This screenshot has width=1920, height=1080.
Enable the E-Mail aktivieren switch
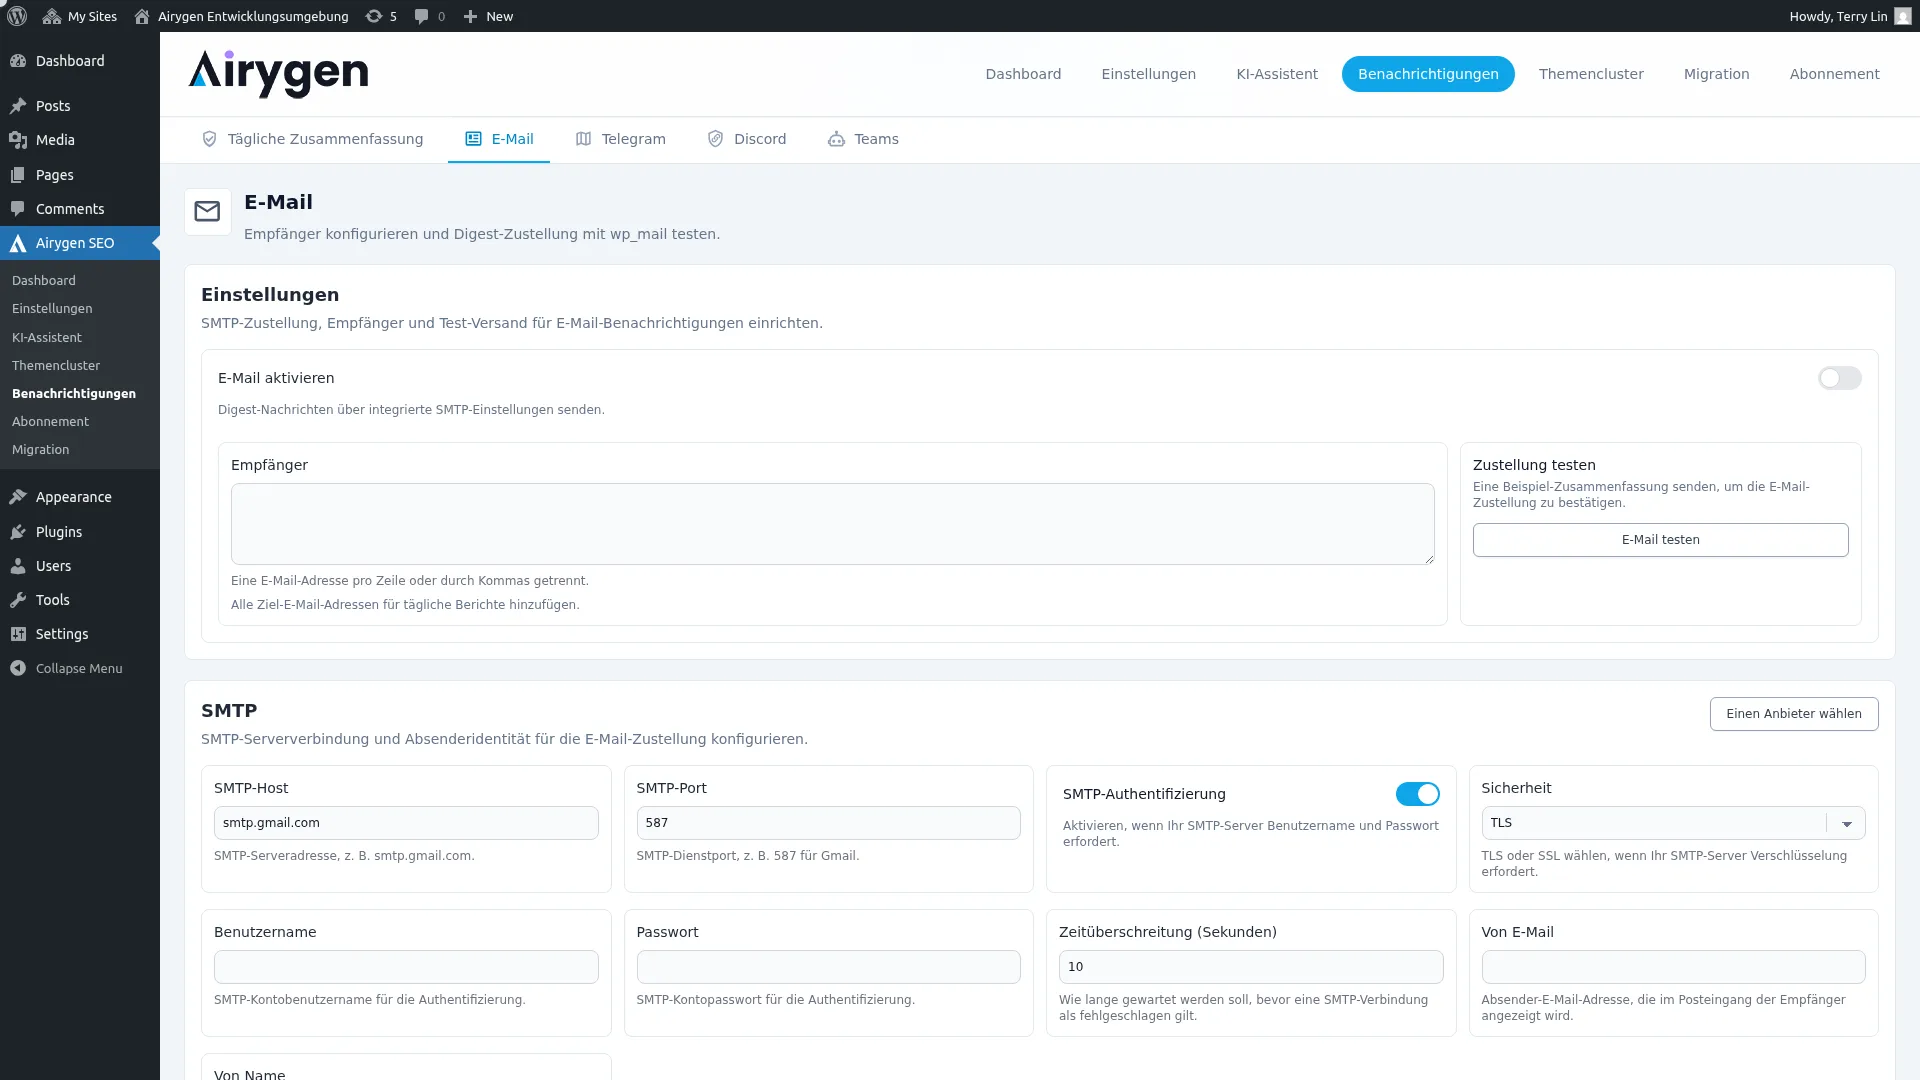pos(1838,378)
